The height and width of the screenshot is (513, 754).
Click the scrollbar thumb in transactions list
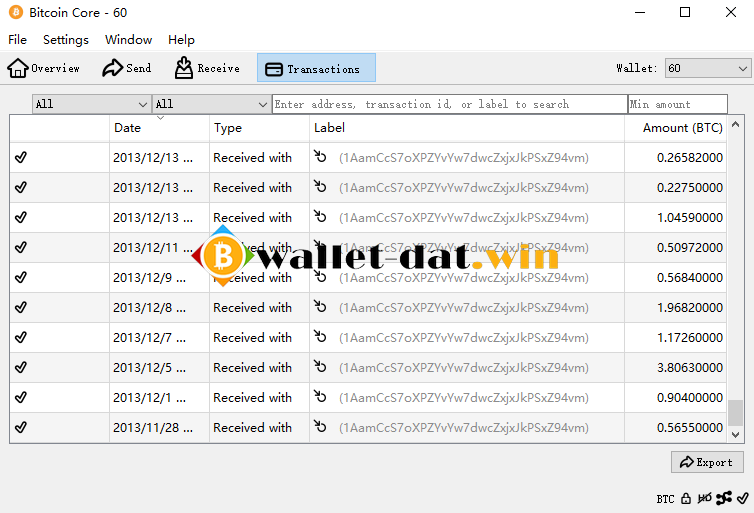(735, 413)
